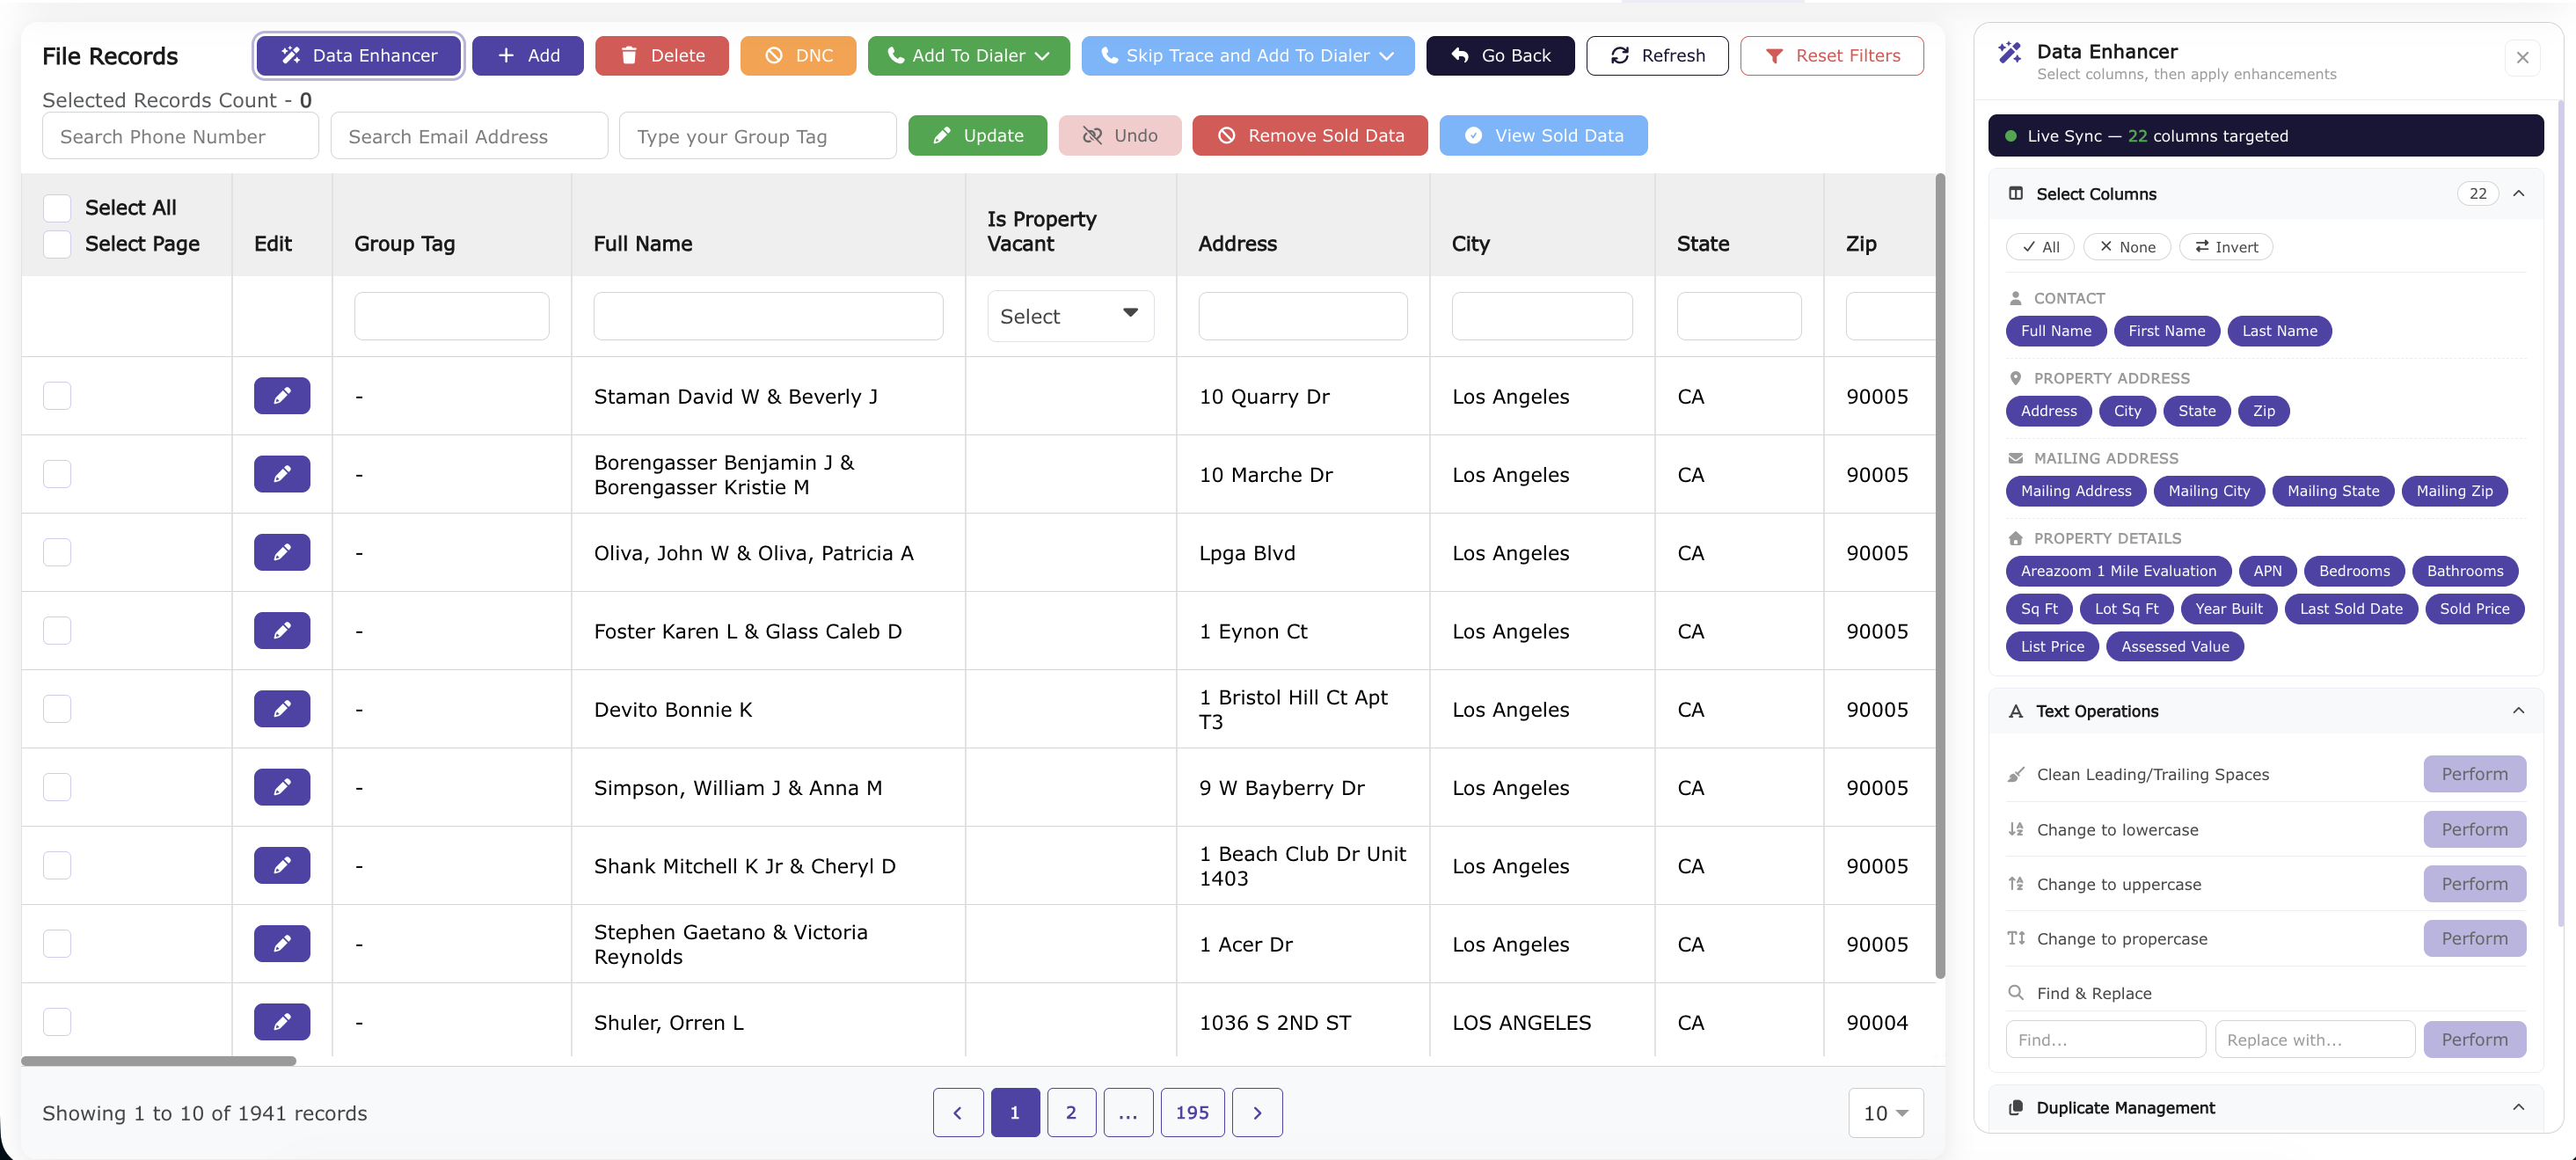Perform Change to uppercase operation
2576x1160 pixels.
point(2474,883)
